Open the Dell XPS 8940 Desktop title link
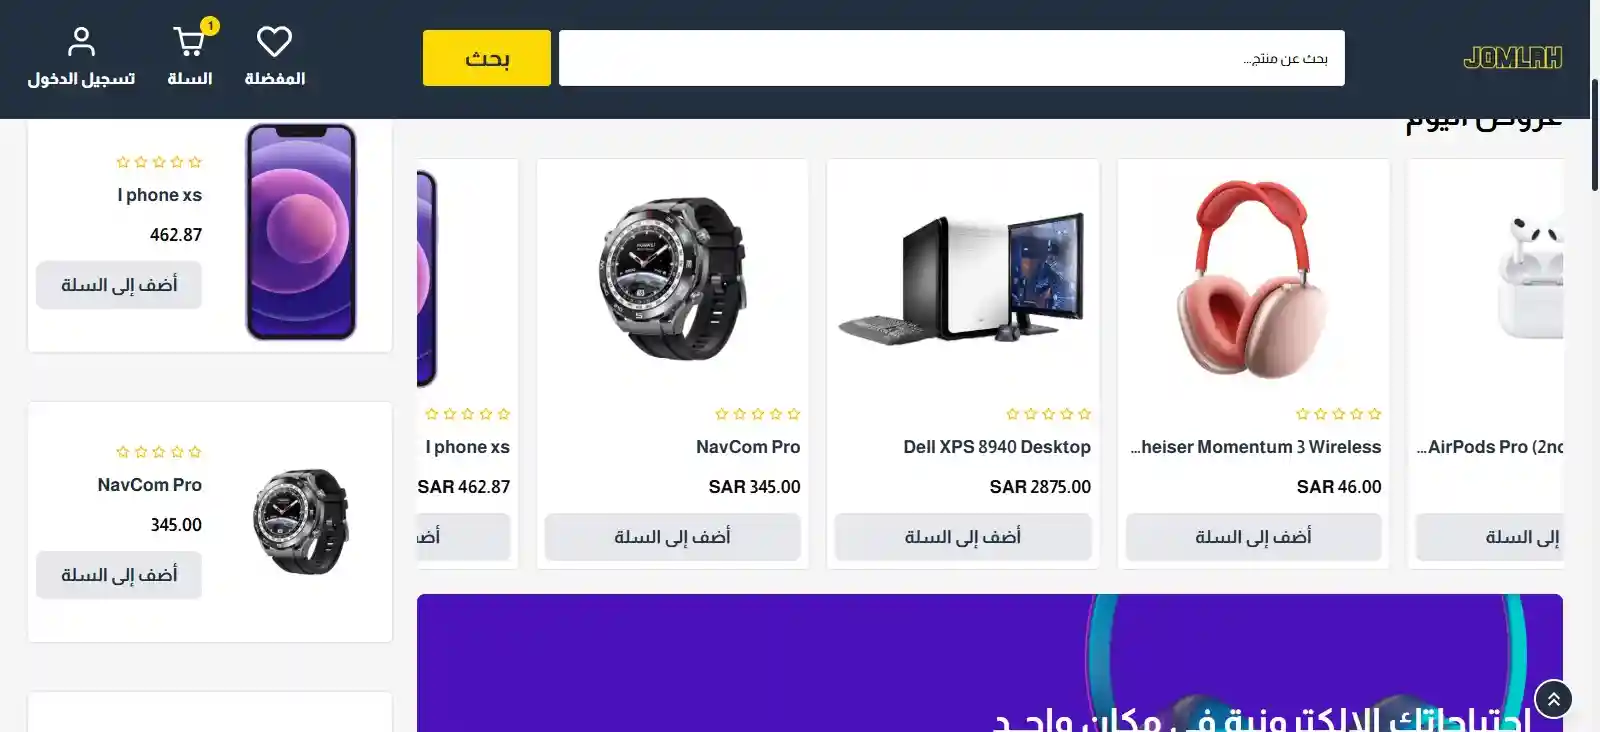This screenshot has width=1600, height=732. (997, 447)
